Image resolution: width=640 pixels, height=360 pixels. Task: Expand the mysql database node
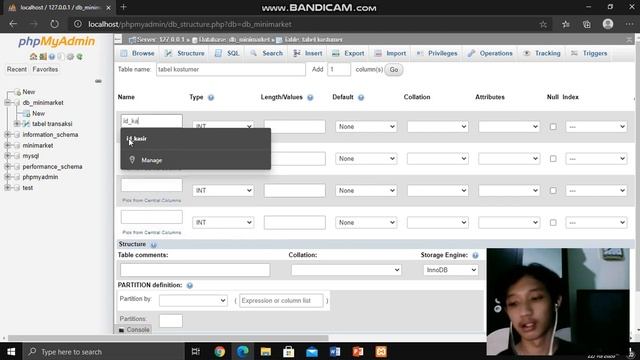click(x=8, y=156)
